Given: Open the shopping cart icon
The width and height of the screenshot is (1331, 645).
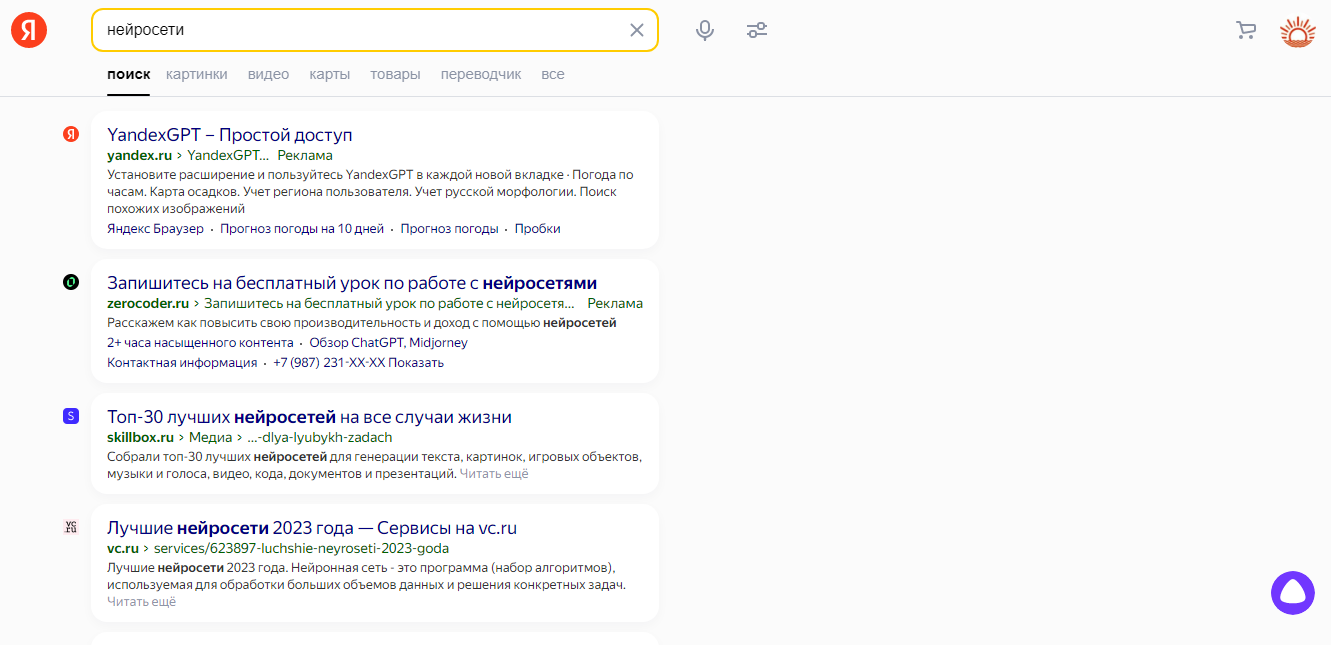Looking at the screenshot, I should 1246,30.
